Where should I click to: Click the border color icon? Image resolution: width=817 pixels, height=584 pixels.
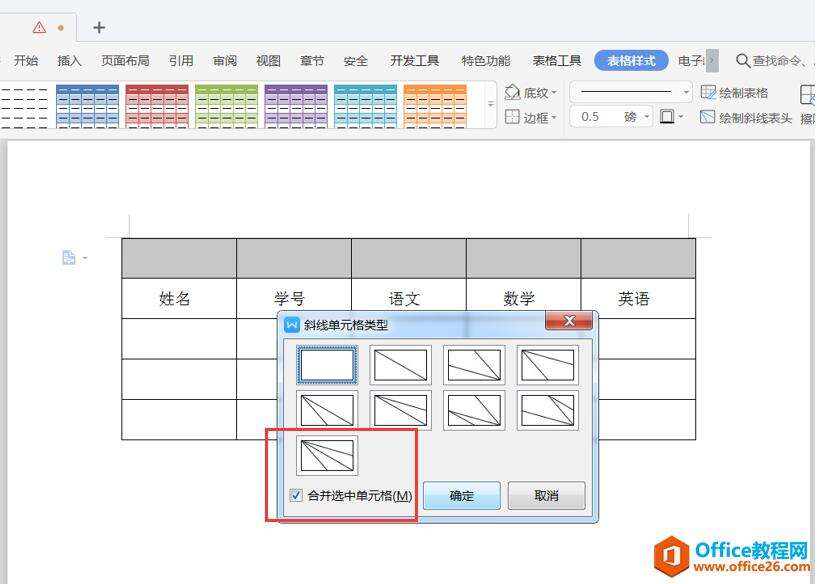click(x=667, y=116)
